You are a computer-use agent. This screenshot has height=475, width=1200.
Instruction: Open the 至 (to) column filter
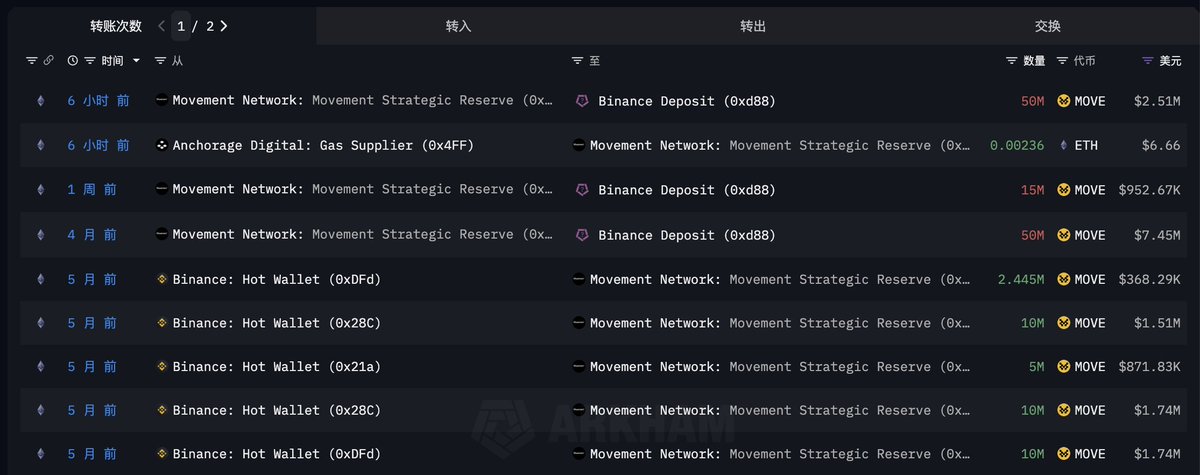(577, 61)
